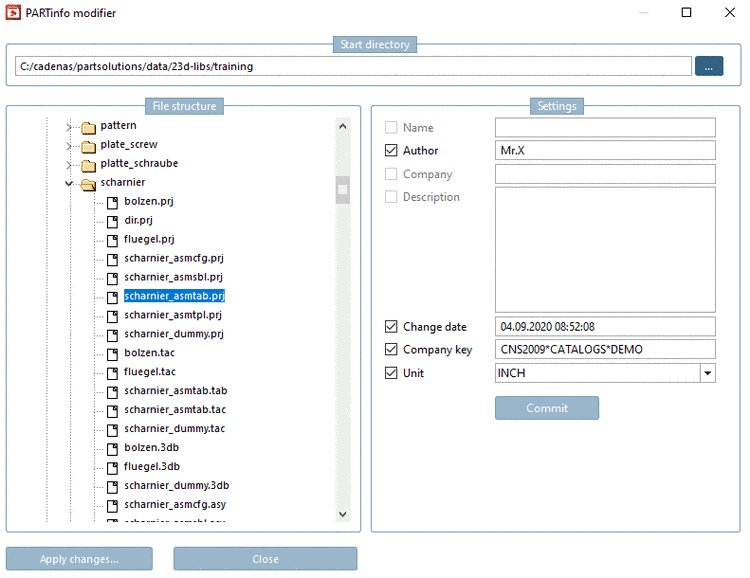
Task: Click the platte_schraube folder icon
Action: tap(88, 166)
